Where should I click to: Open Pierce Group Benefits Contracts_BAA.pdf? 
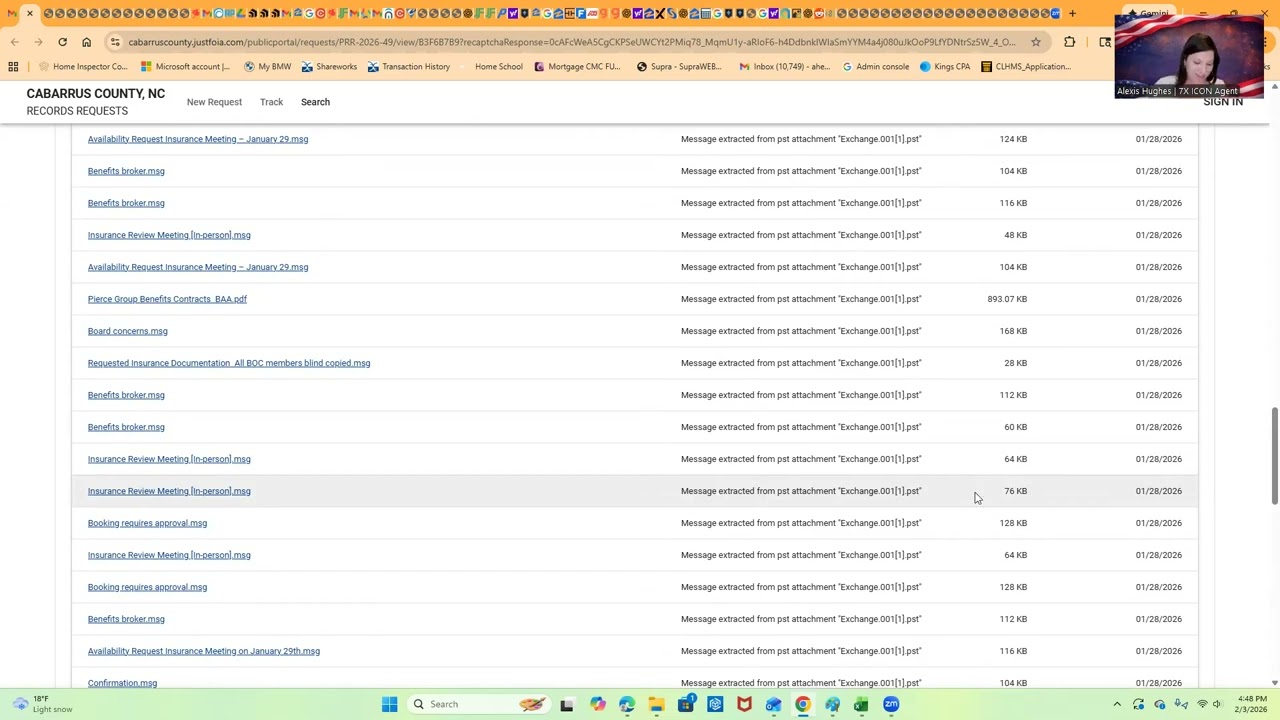(167, 299)
